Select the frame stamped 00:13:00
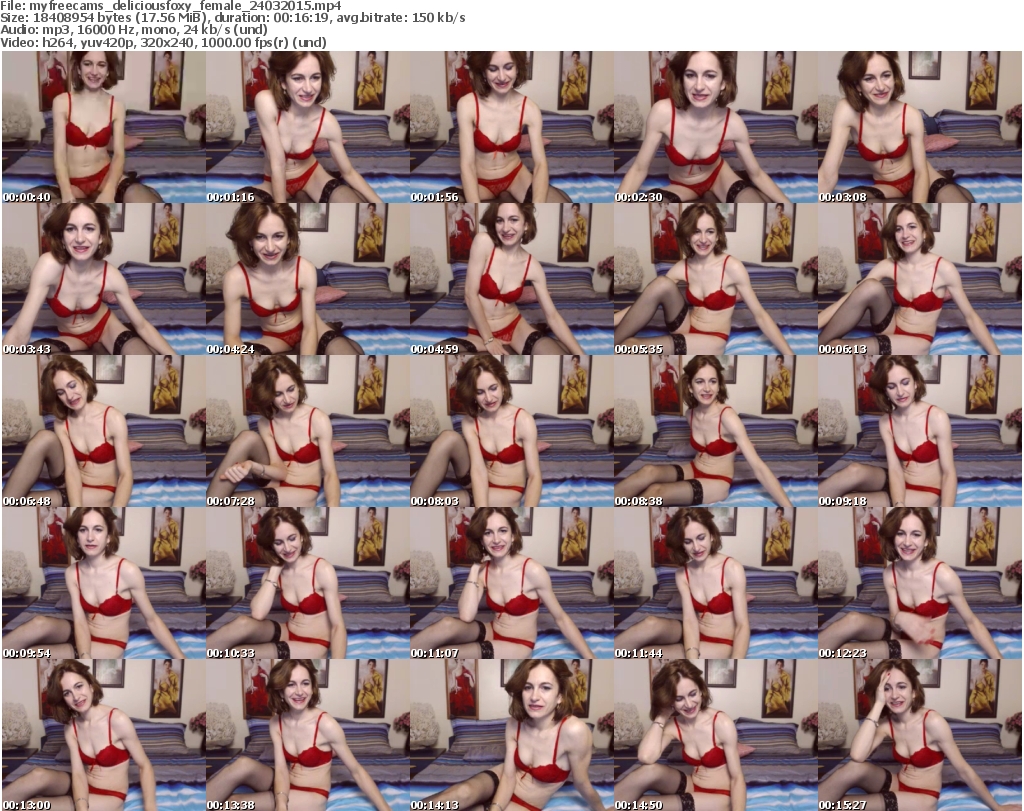The height and width of the screenshot is (811, 1024). pyautogui.click(x=104, y=735)
